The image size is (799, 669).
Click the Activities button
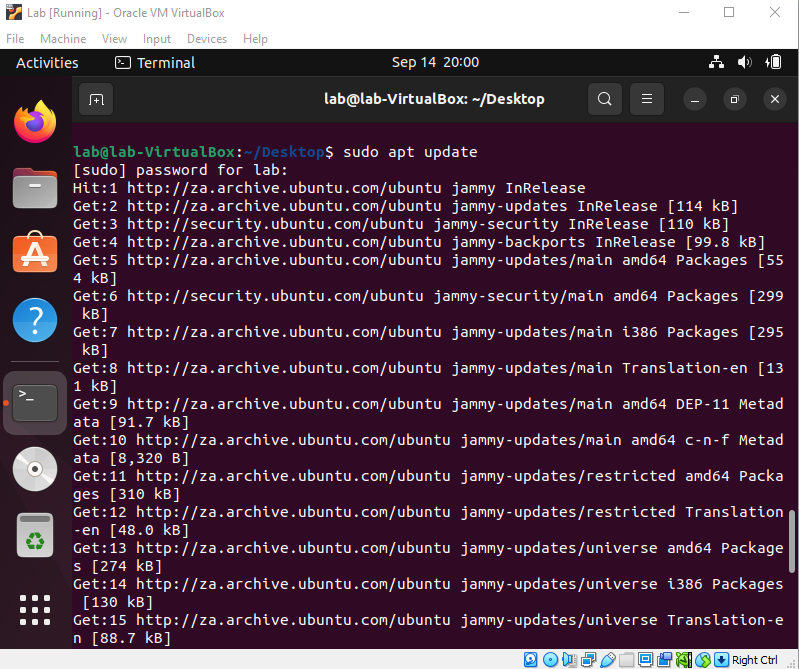[47, 63]
